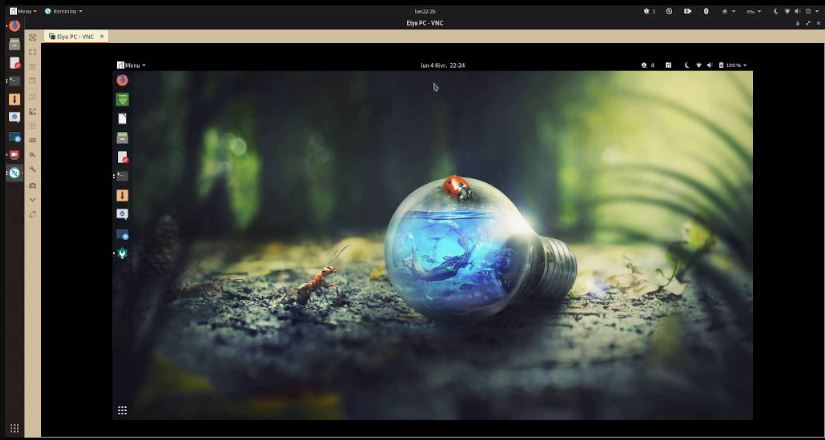Viewport: 825px width, 440px height.
Task: Click remote desktop notification indicator
Action: click(x=648, y=65)
